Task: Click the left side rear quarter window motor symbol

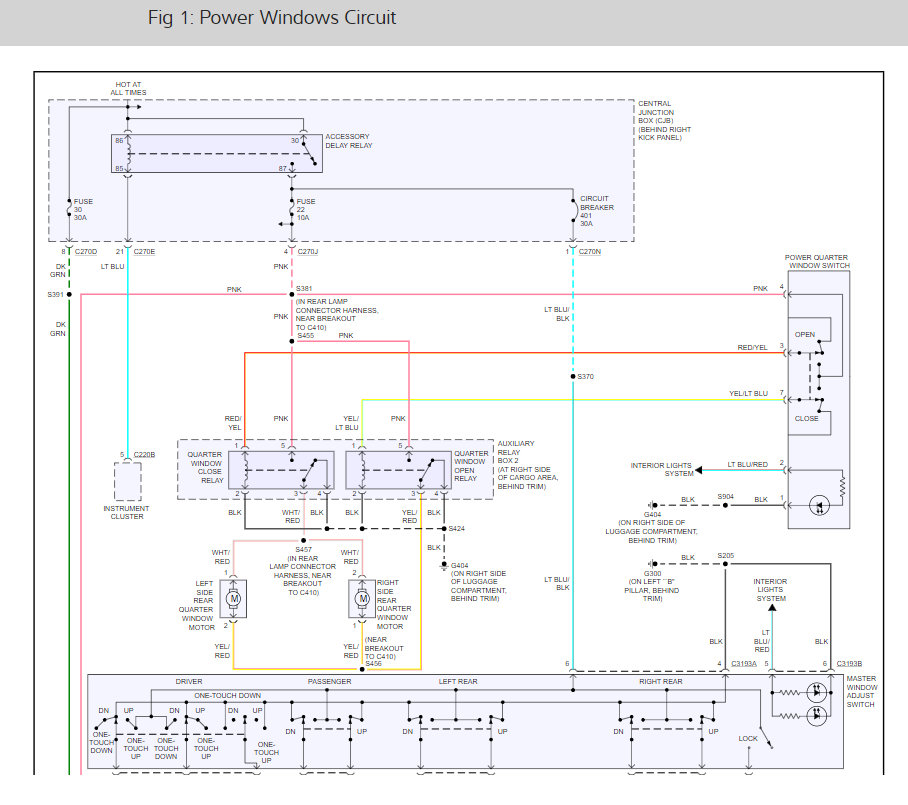Action: [x=233, y=598]
